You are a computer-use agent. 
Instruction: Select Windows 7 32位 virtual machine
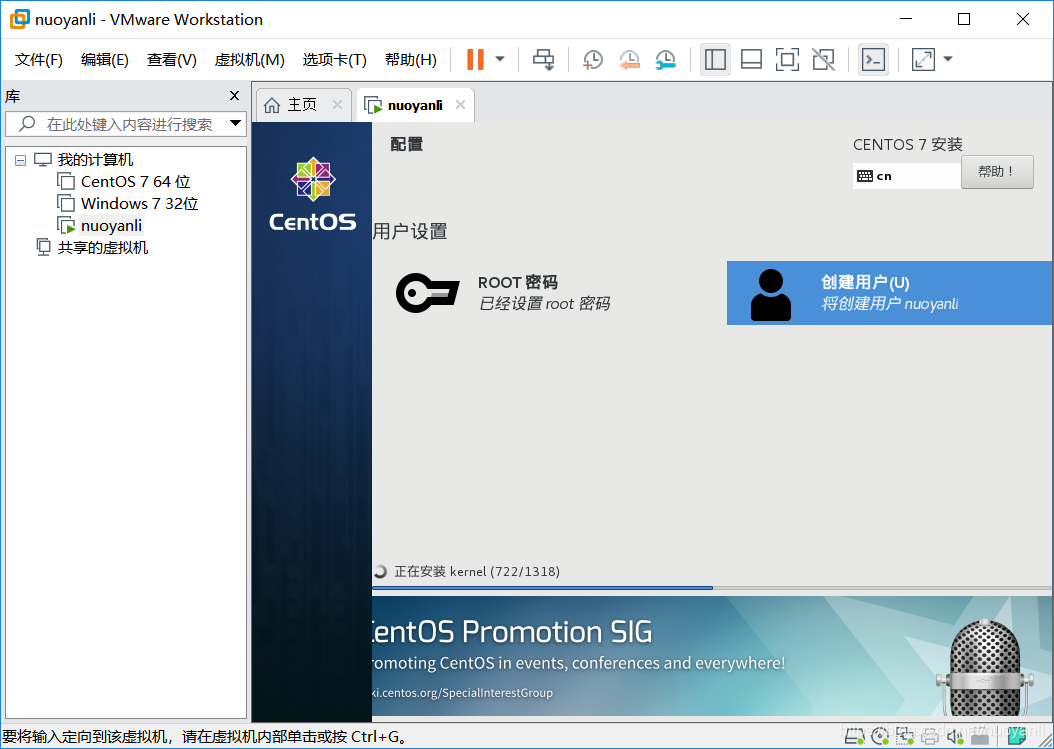[x=139, y=204]
